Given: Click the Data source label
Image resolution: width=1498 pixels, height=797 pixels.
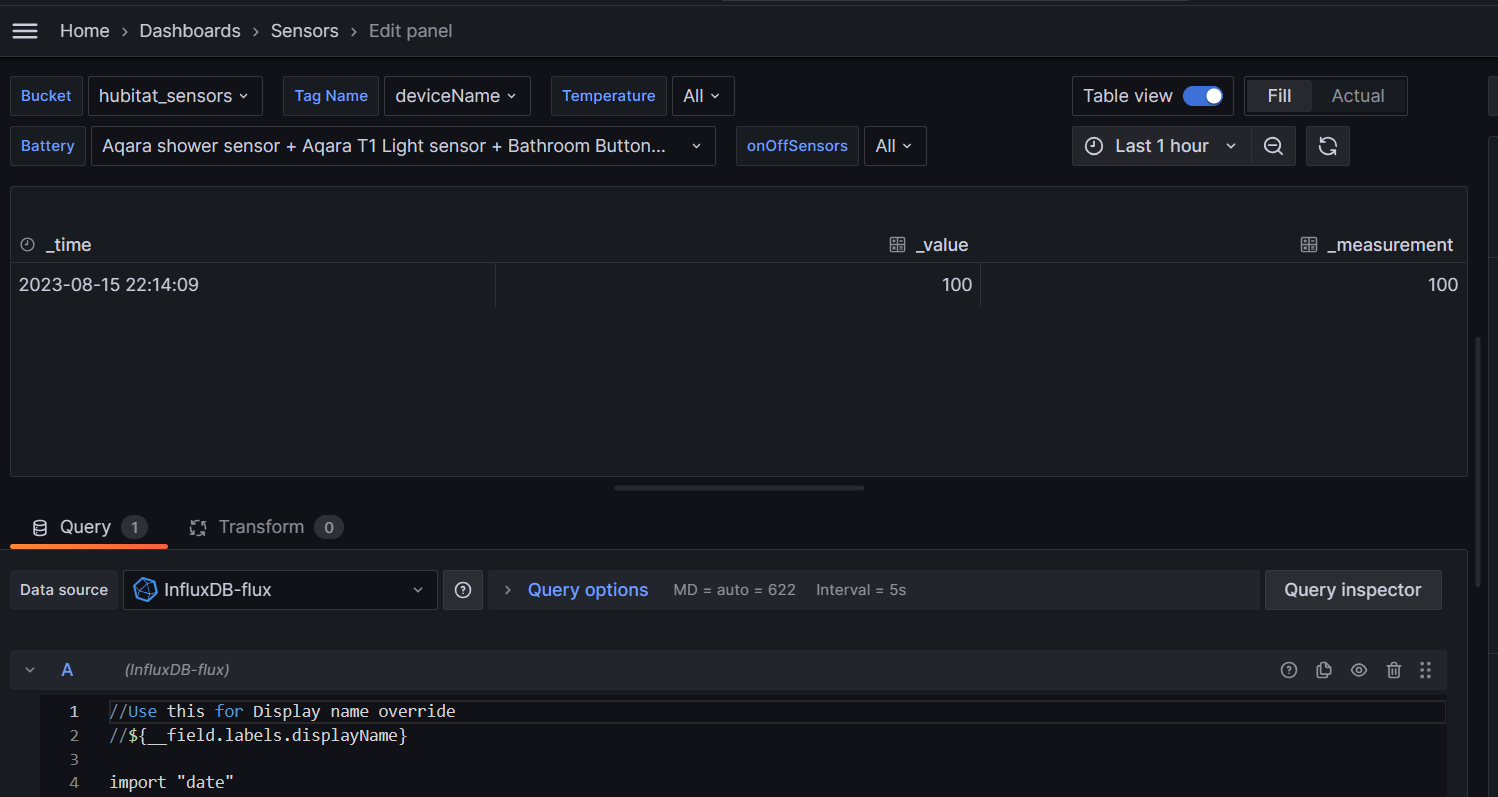Looking at the screenshot, I should pos(64,590).
